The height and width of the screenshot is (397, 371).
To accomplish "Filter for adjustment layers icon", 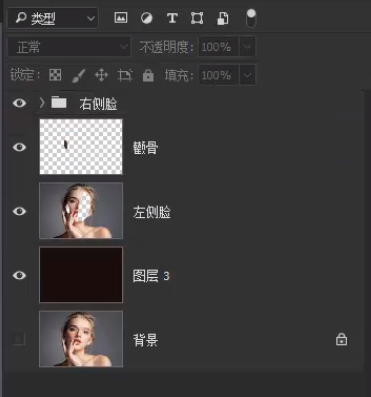I will (x=146, y=18).
